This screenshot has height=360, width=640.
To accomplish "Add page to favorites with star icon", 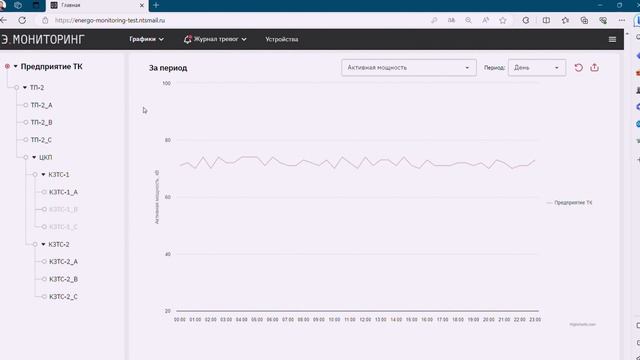I will (x=503, y=20).
